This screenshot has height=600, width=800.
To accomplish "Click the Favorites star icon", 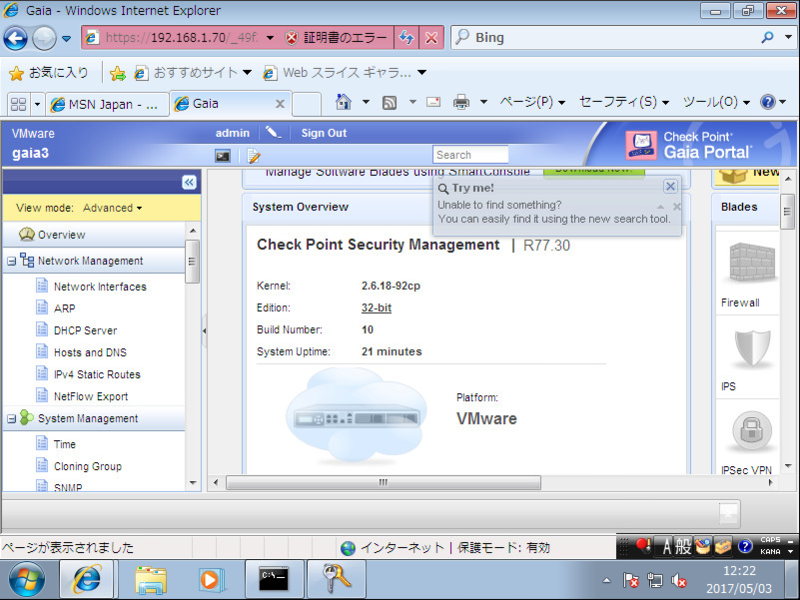I will click(x=17, y=73).
